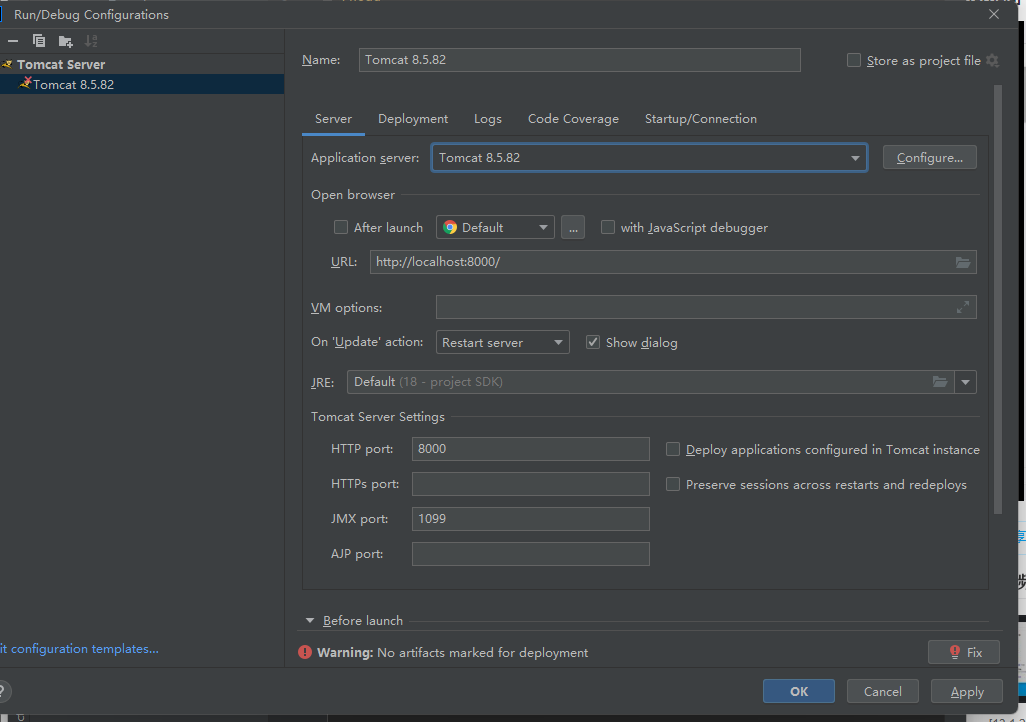
Task: Switch to the Deployment tab
Action: pyautogui.click(x=412, y=119)
